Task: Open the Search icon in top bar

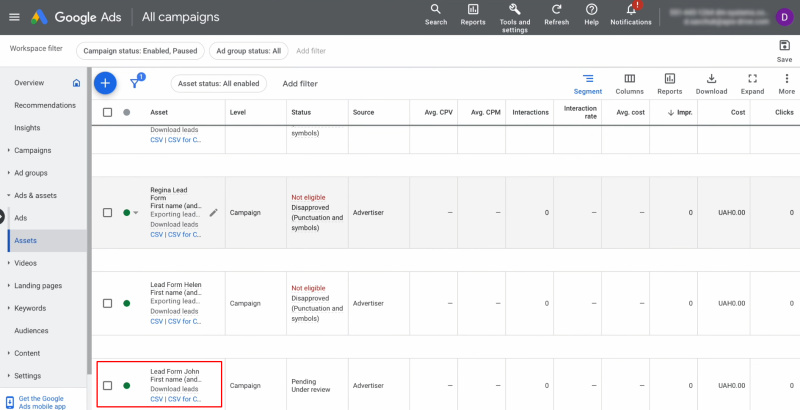Action: pos(436,10)
